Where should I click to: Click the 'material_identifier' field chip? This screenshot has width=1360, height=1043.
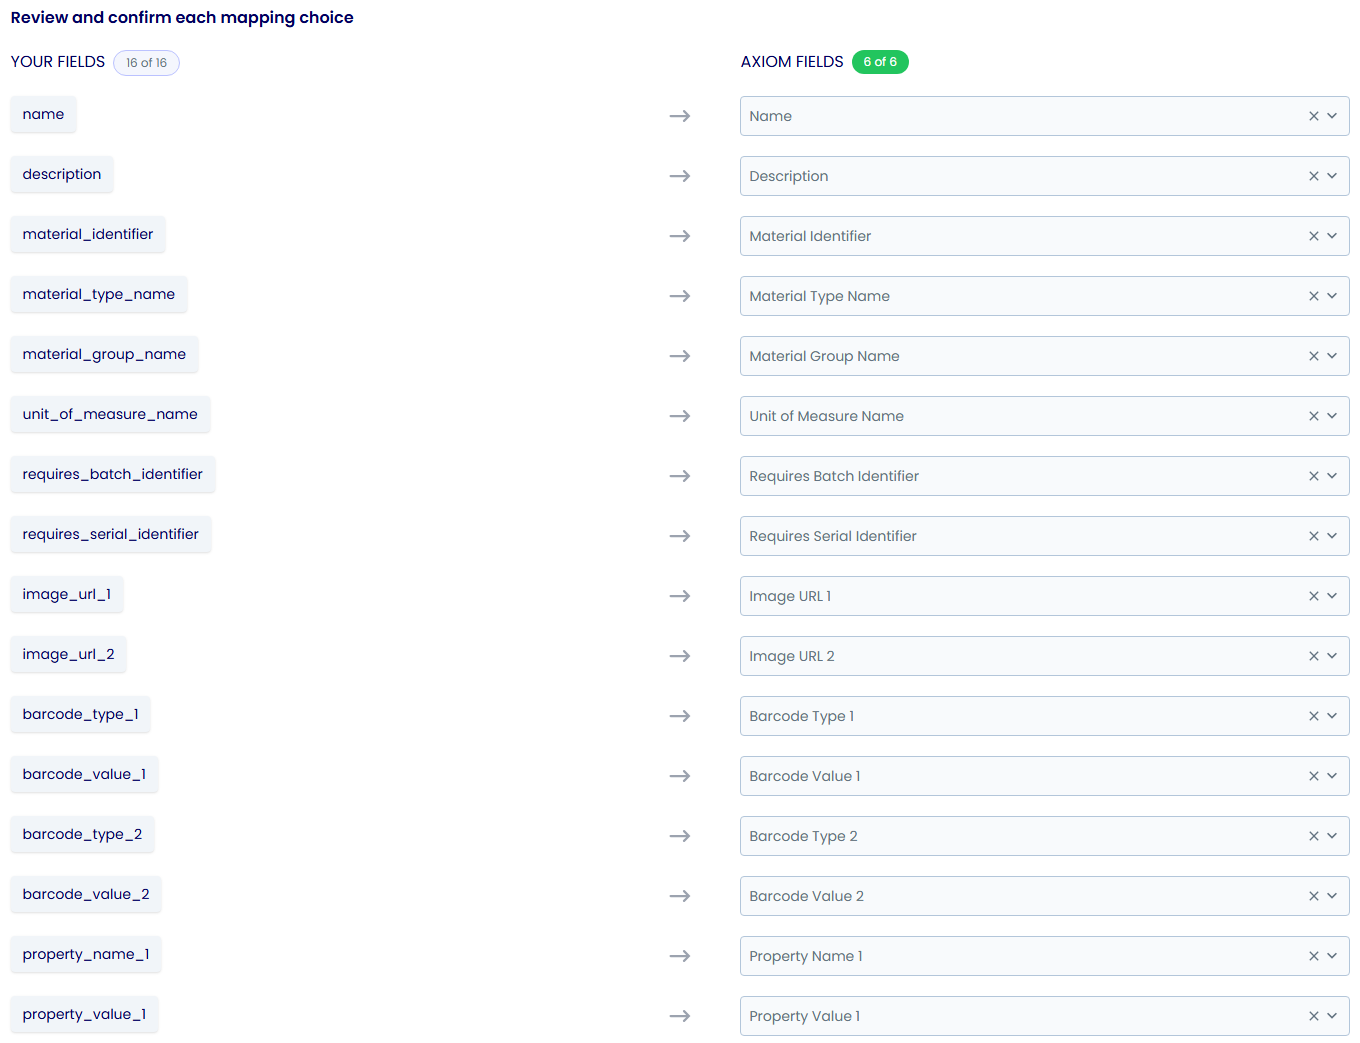[x=88, y=234]
